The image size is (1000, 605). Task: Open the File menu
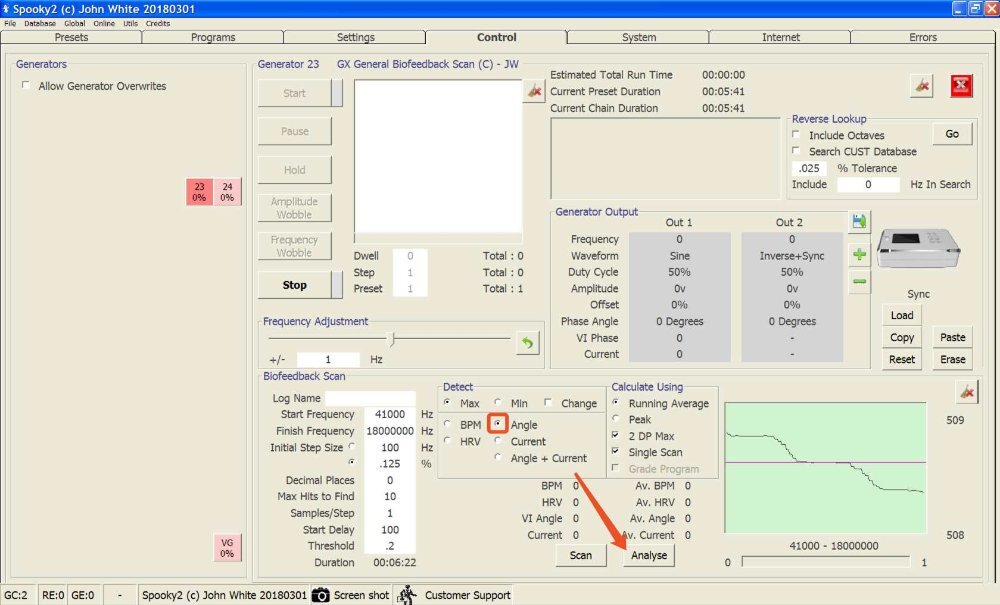click(10, 23)
